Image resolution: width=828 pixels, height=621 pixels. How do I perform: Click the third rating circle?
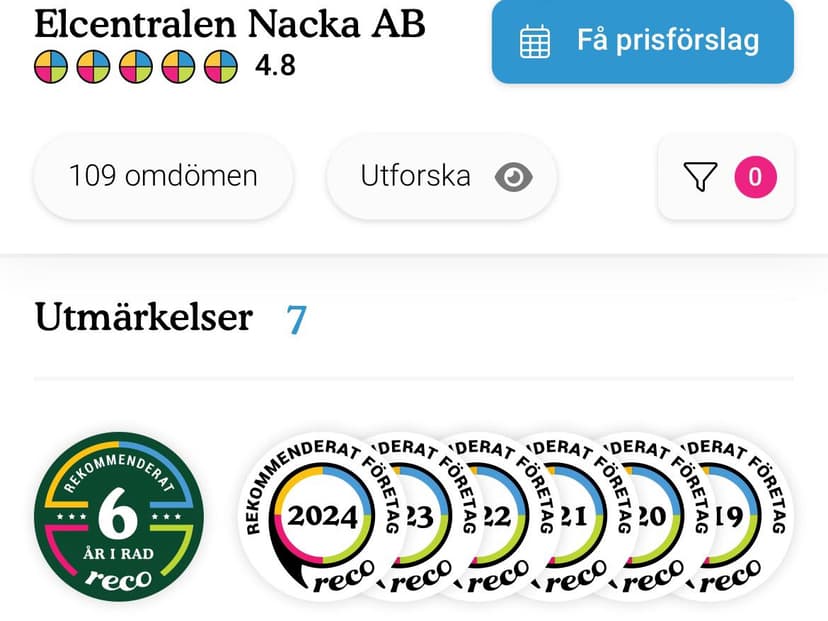click(136, 67)
